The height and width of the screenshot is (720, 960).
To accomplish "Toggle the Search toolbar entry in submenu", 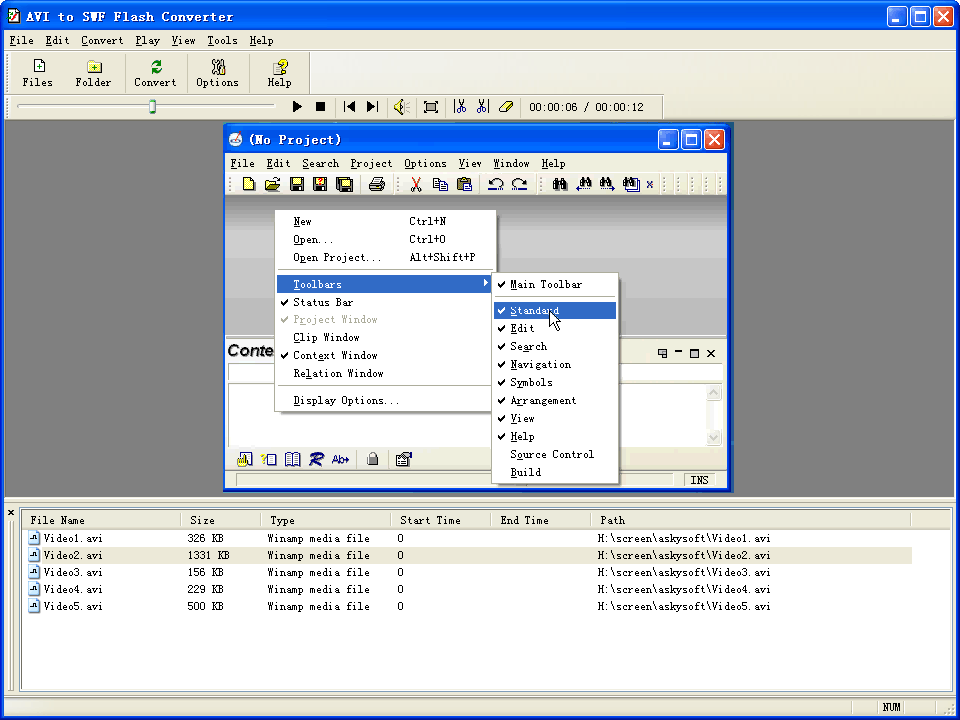I will 555,347.
